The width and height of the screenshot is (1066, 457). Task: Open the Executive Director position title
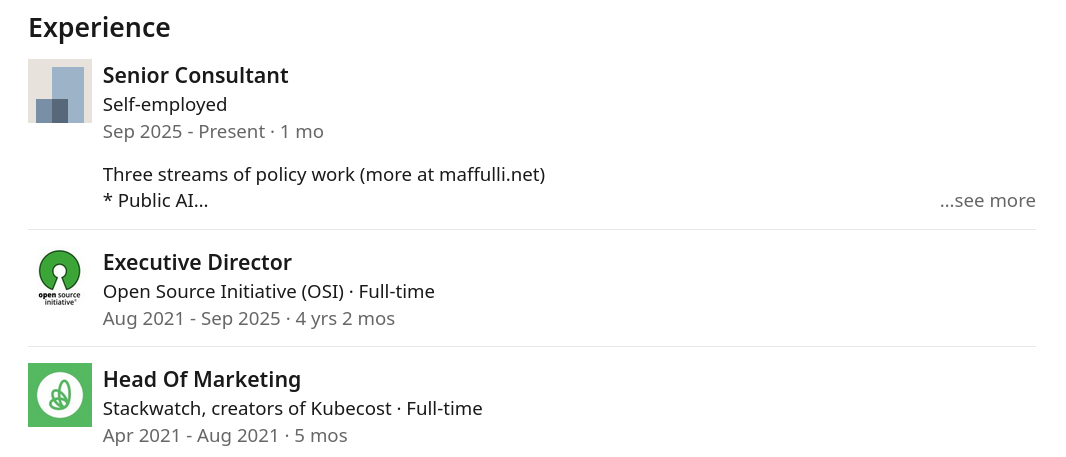(197, 263)
